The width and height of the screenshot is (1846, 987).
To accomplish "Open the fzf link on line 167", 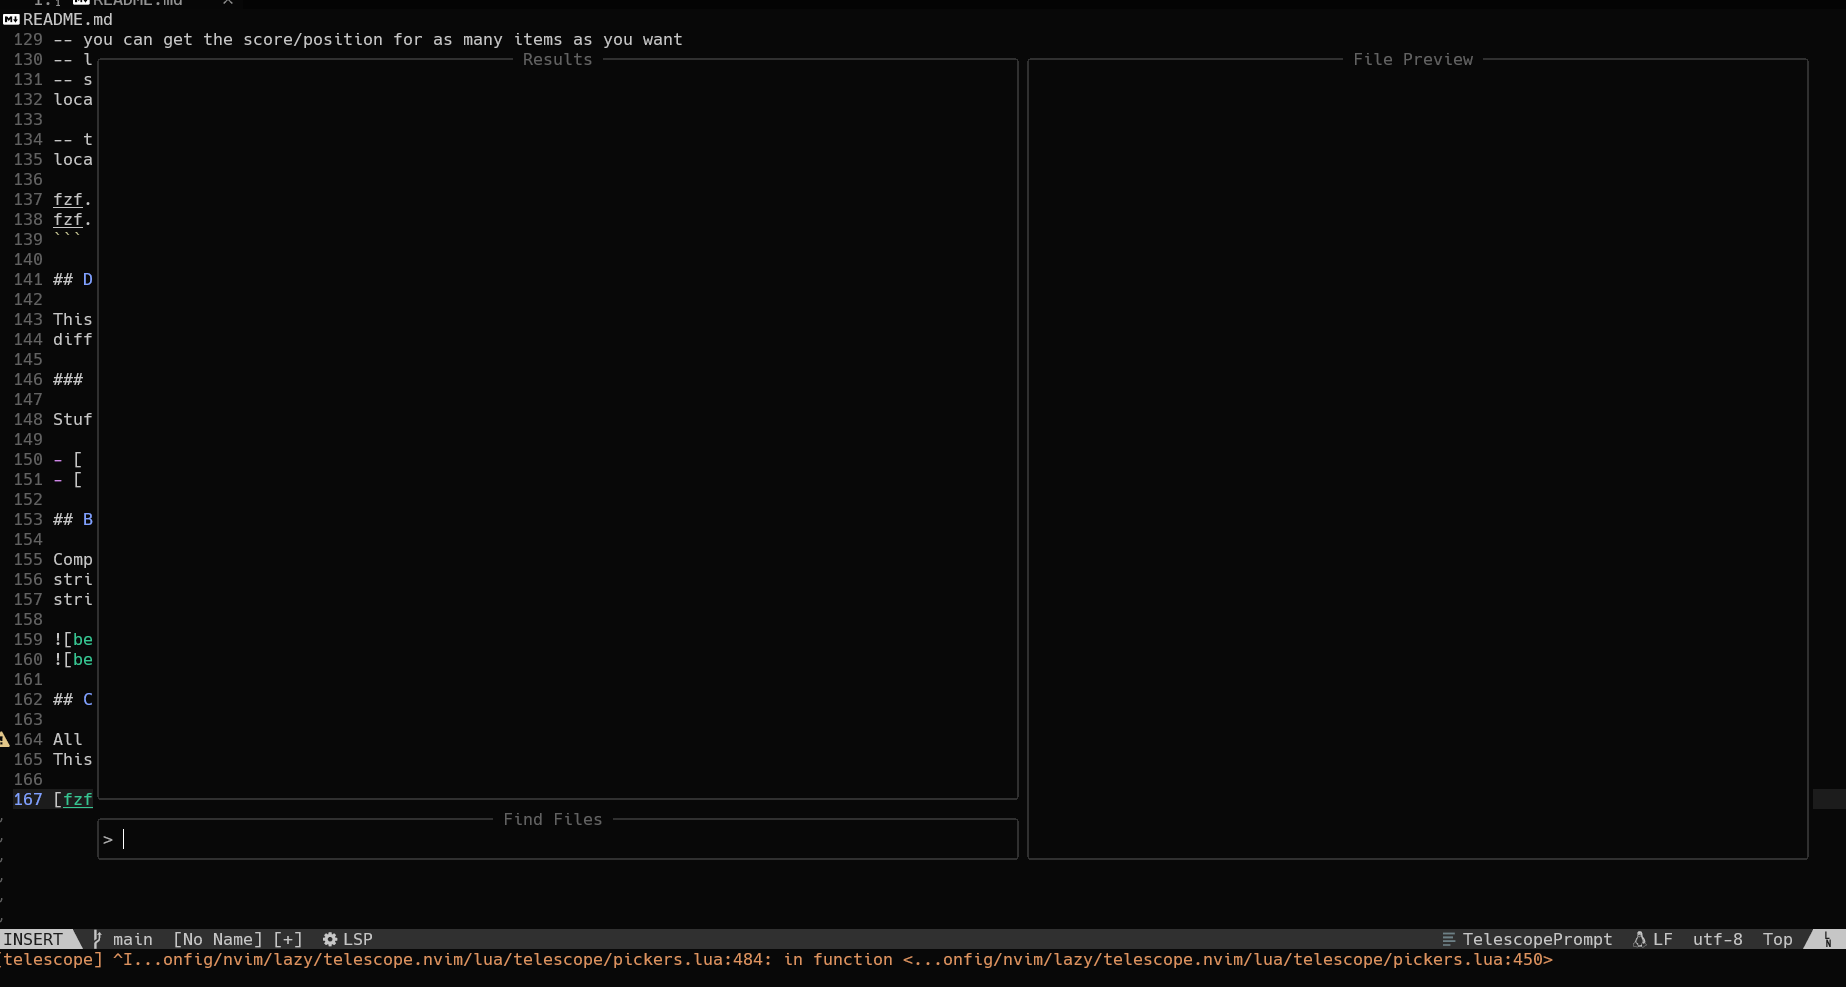I will [x=77, y=799].
